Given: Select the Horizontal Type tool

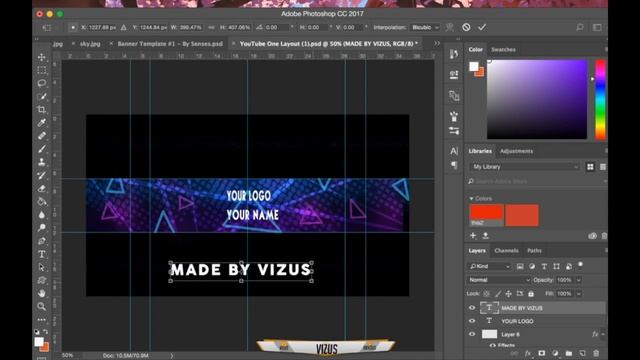Looking at the screenshot, I should [42, 254].
